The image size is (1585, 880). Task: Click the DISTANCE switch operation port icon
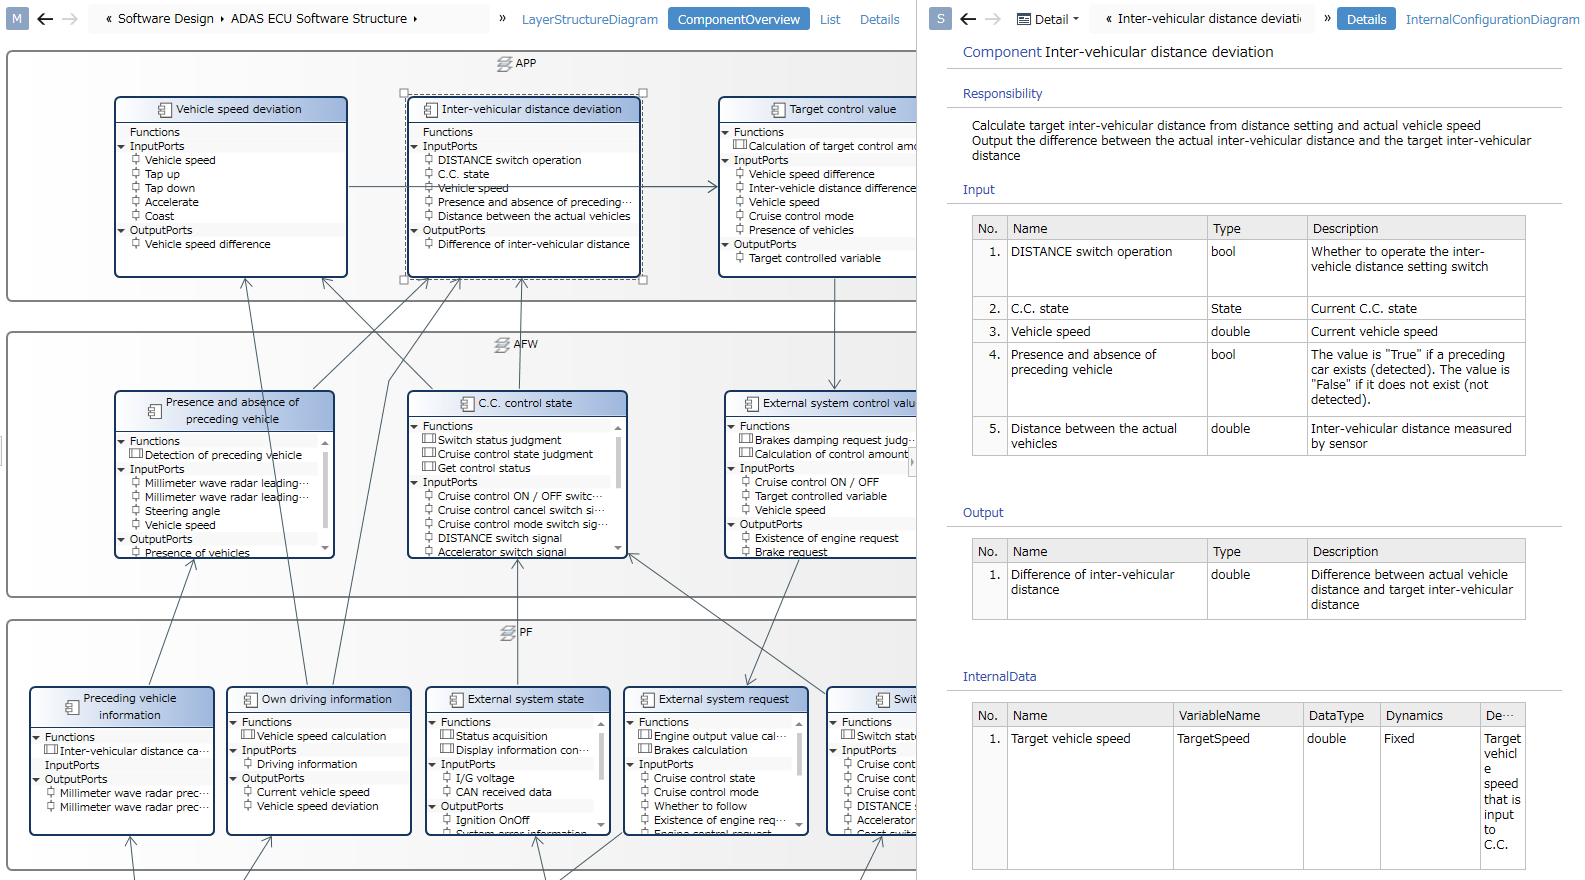(429, 160)
